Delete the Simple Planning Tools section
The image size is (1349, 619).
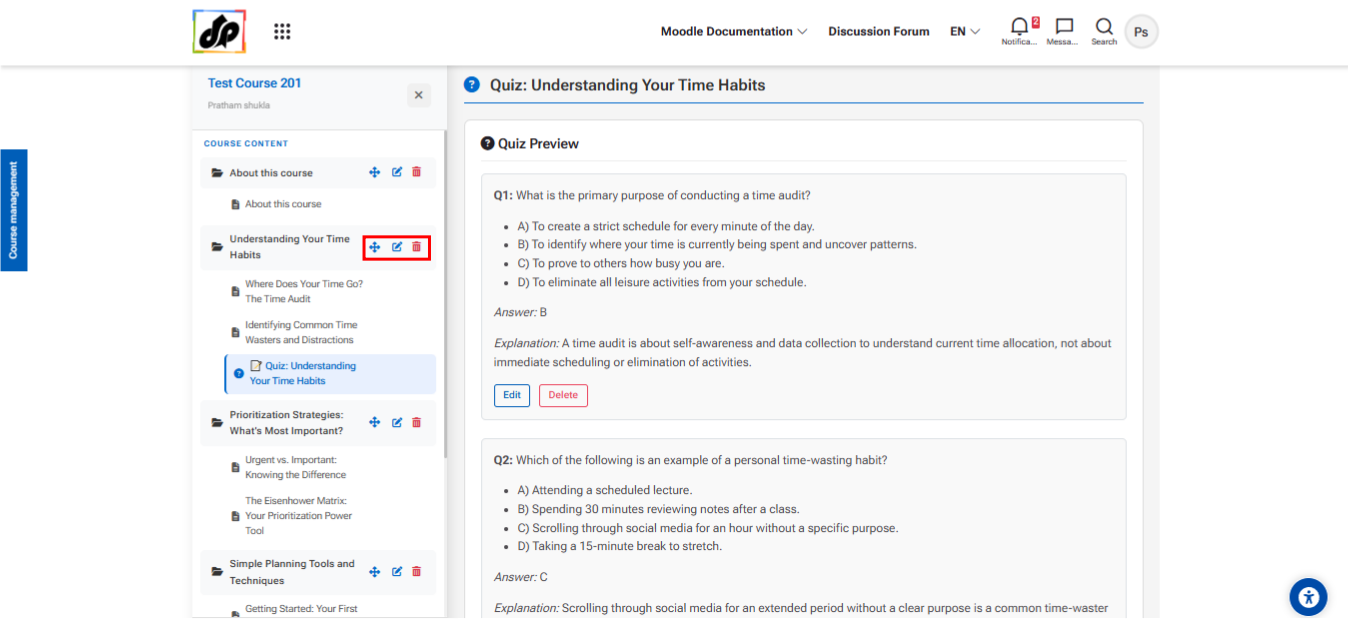[417, 572]
